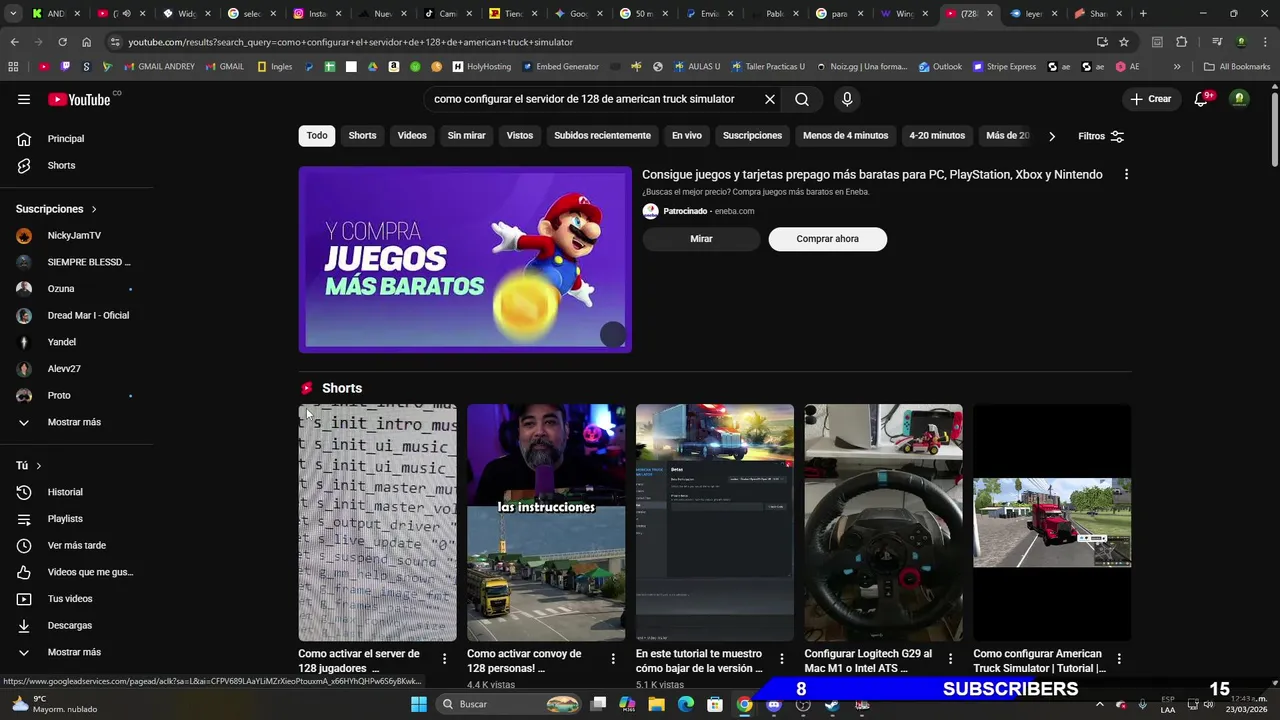Open the account avatar menu
The height and width of the screenshot is (720, 1280).
(1240, 99)
